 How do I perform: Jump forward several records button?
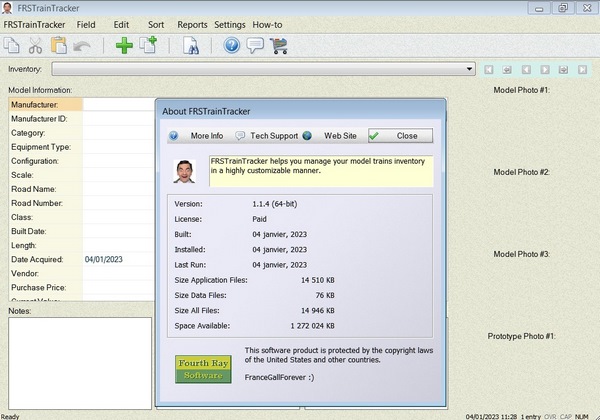(x=563, y=70)
